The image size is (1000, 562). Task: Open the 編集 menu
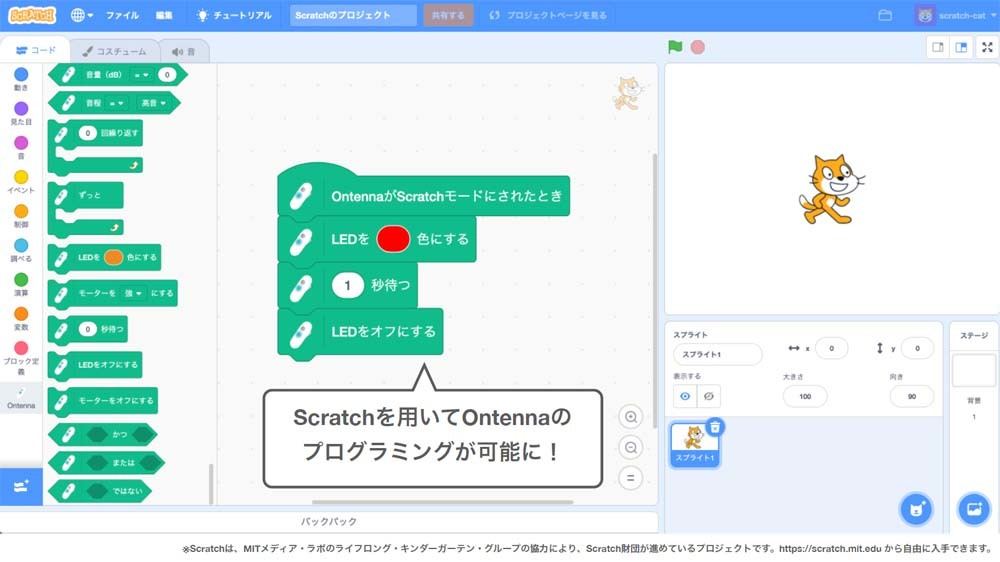tap(164, 15)
